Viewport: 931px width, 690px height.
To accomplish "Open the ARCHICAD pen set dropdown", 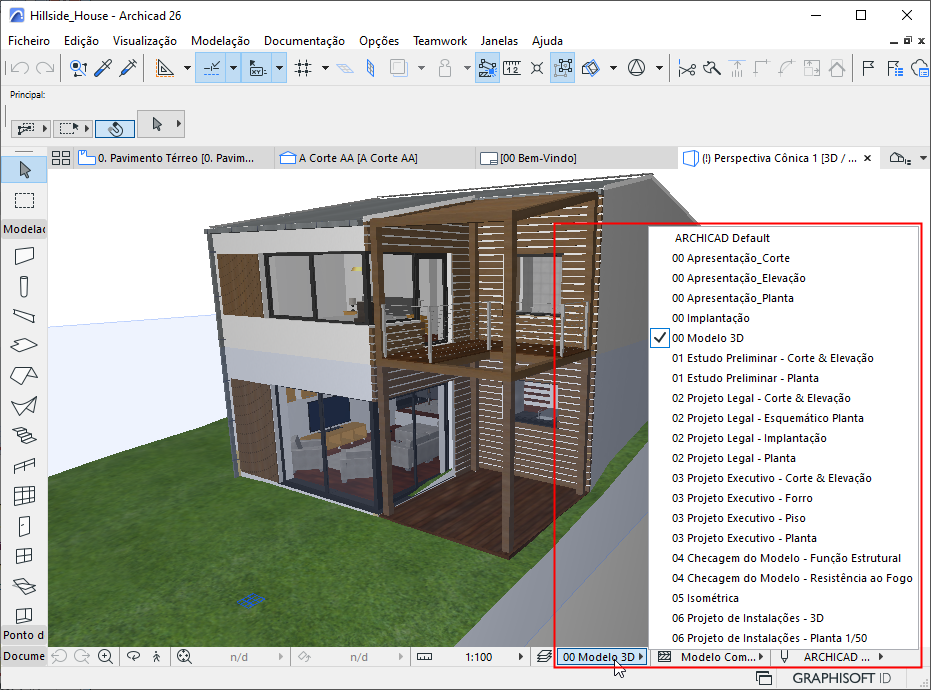I will (x=838, y=657).
